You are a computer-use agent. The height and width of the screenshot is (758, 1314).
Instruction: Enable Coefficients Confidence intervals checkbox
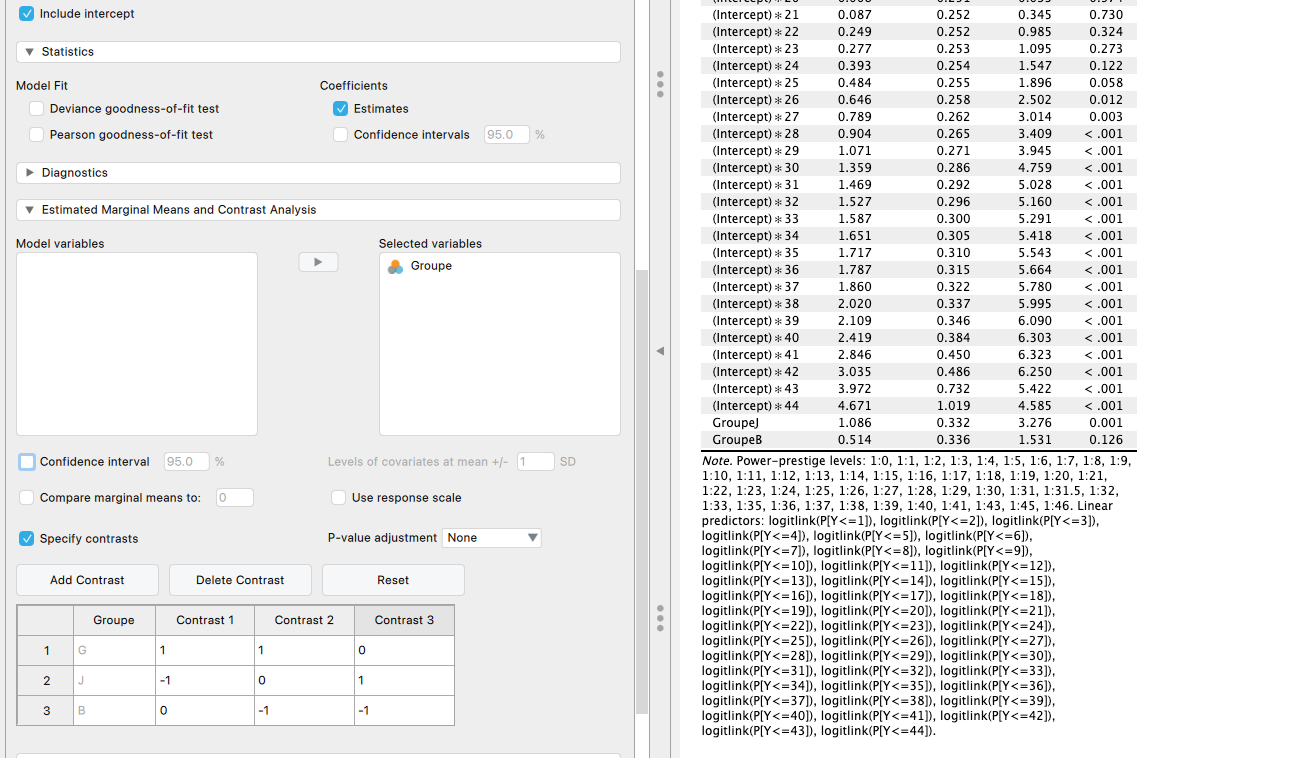pyautogui.click(x=341, y=135)
